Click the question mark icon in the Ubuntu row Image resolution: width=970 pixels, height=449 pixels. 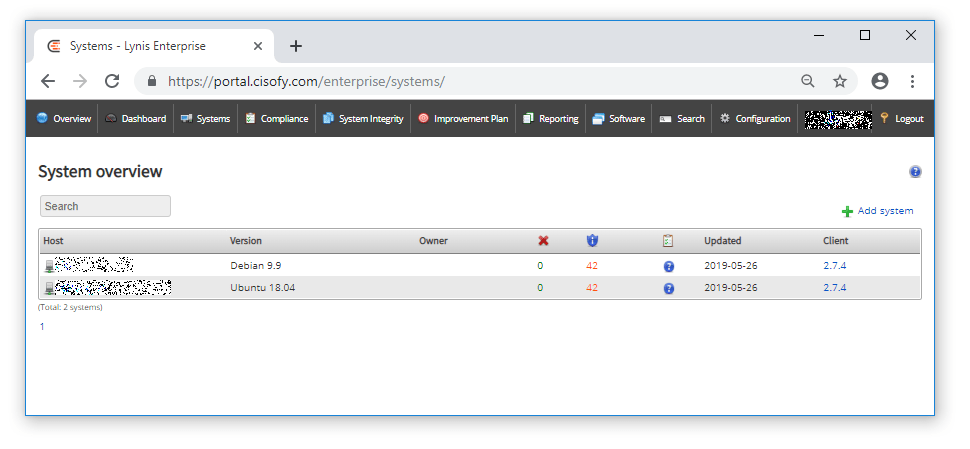click(x=669, y=289)
